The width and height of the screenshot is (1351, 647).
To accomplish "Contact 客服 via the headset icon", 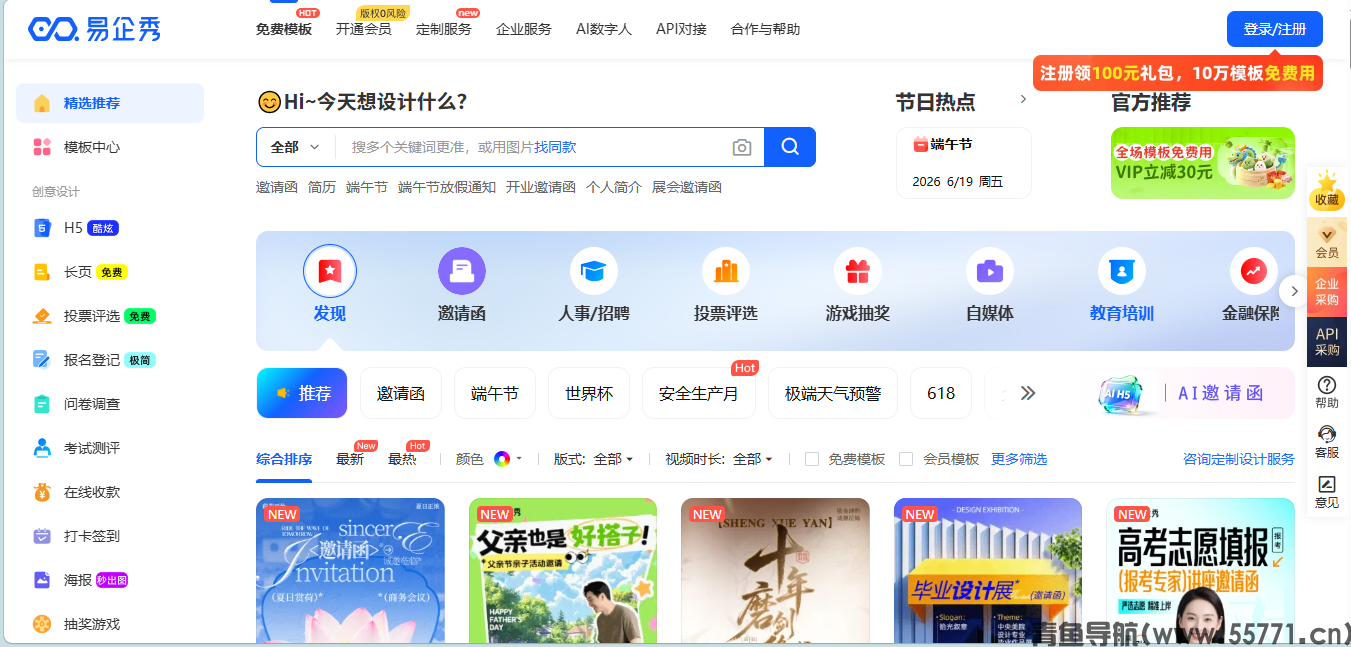I will tap(1327, 434).
